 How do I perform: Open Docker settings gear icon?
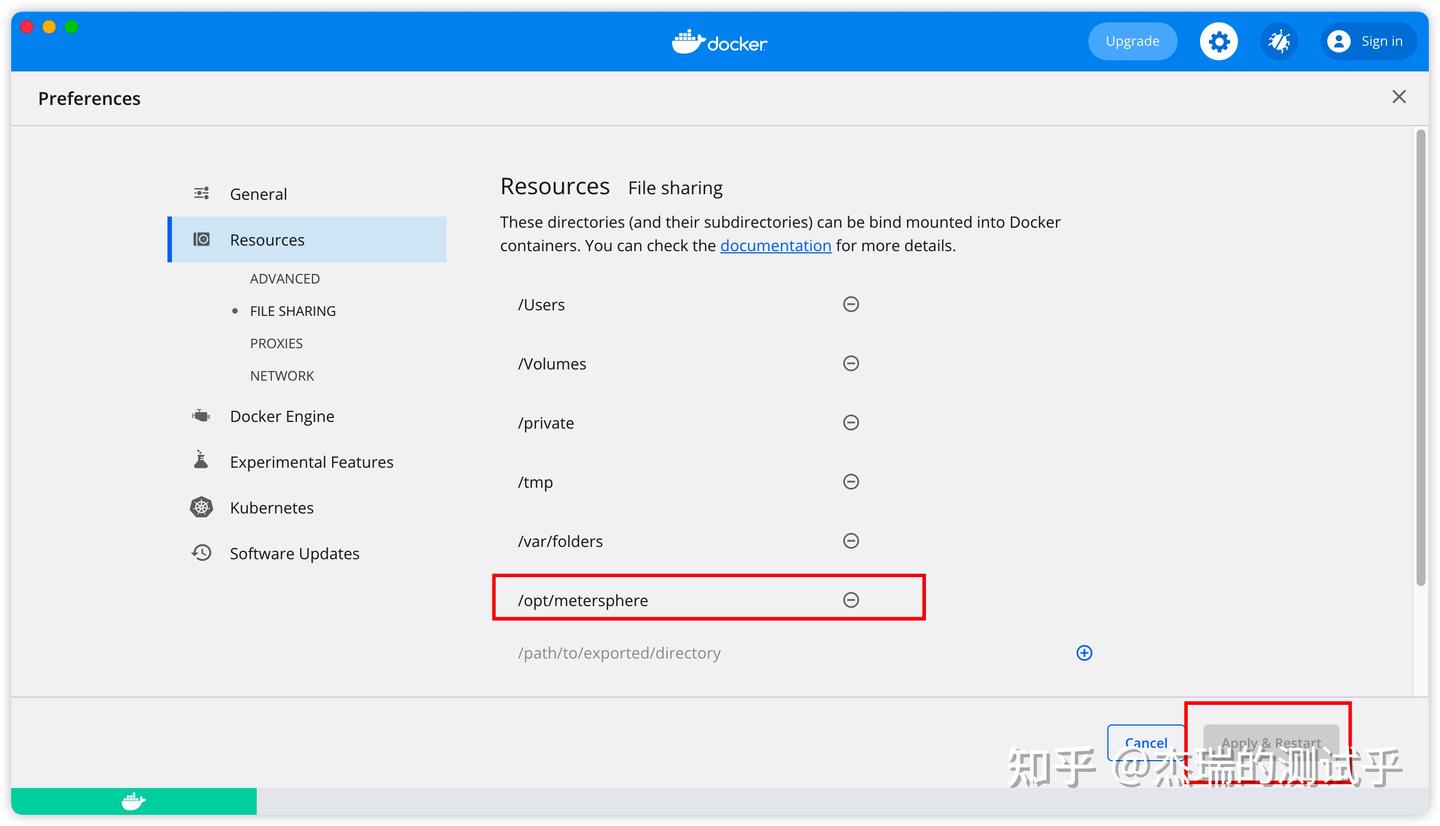(1218, 41)
